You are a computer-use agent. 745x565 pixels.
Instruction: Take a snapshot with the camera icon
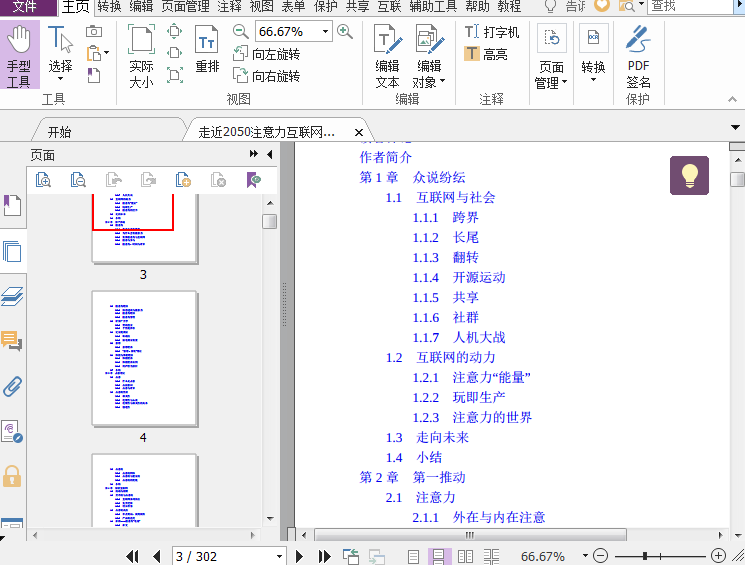[x=94, y=31]
